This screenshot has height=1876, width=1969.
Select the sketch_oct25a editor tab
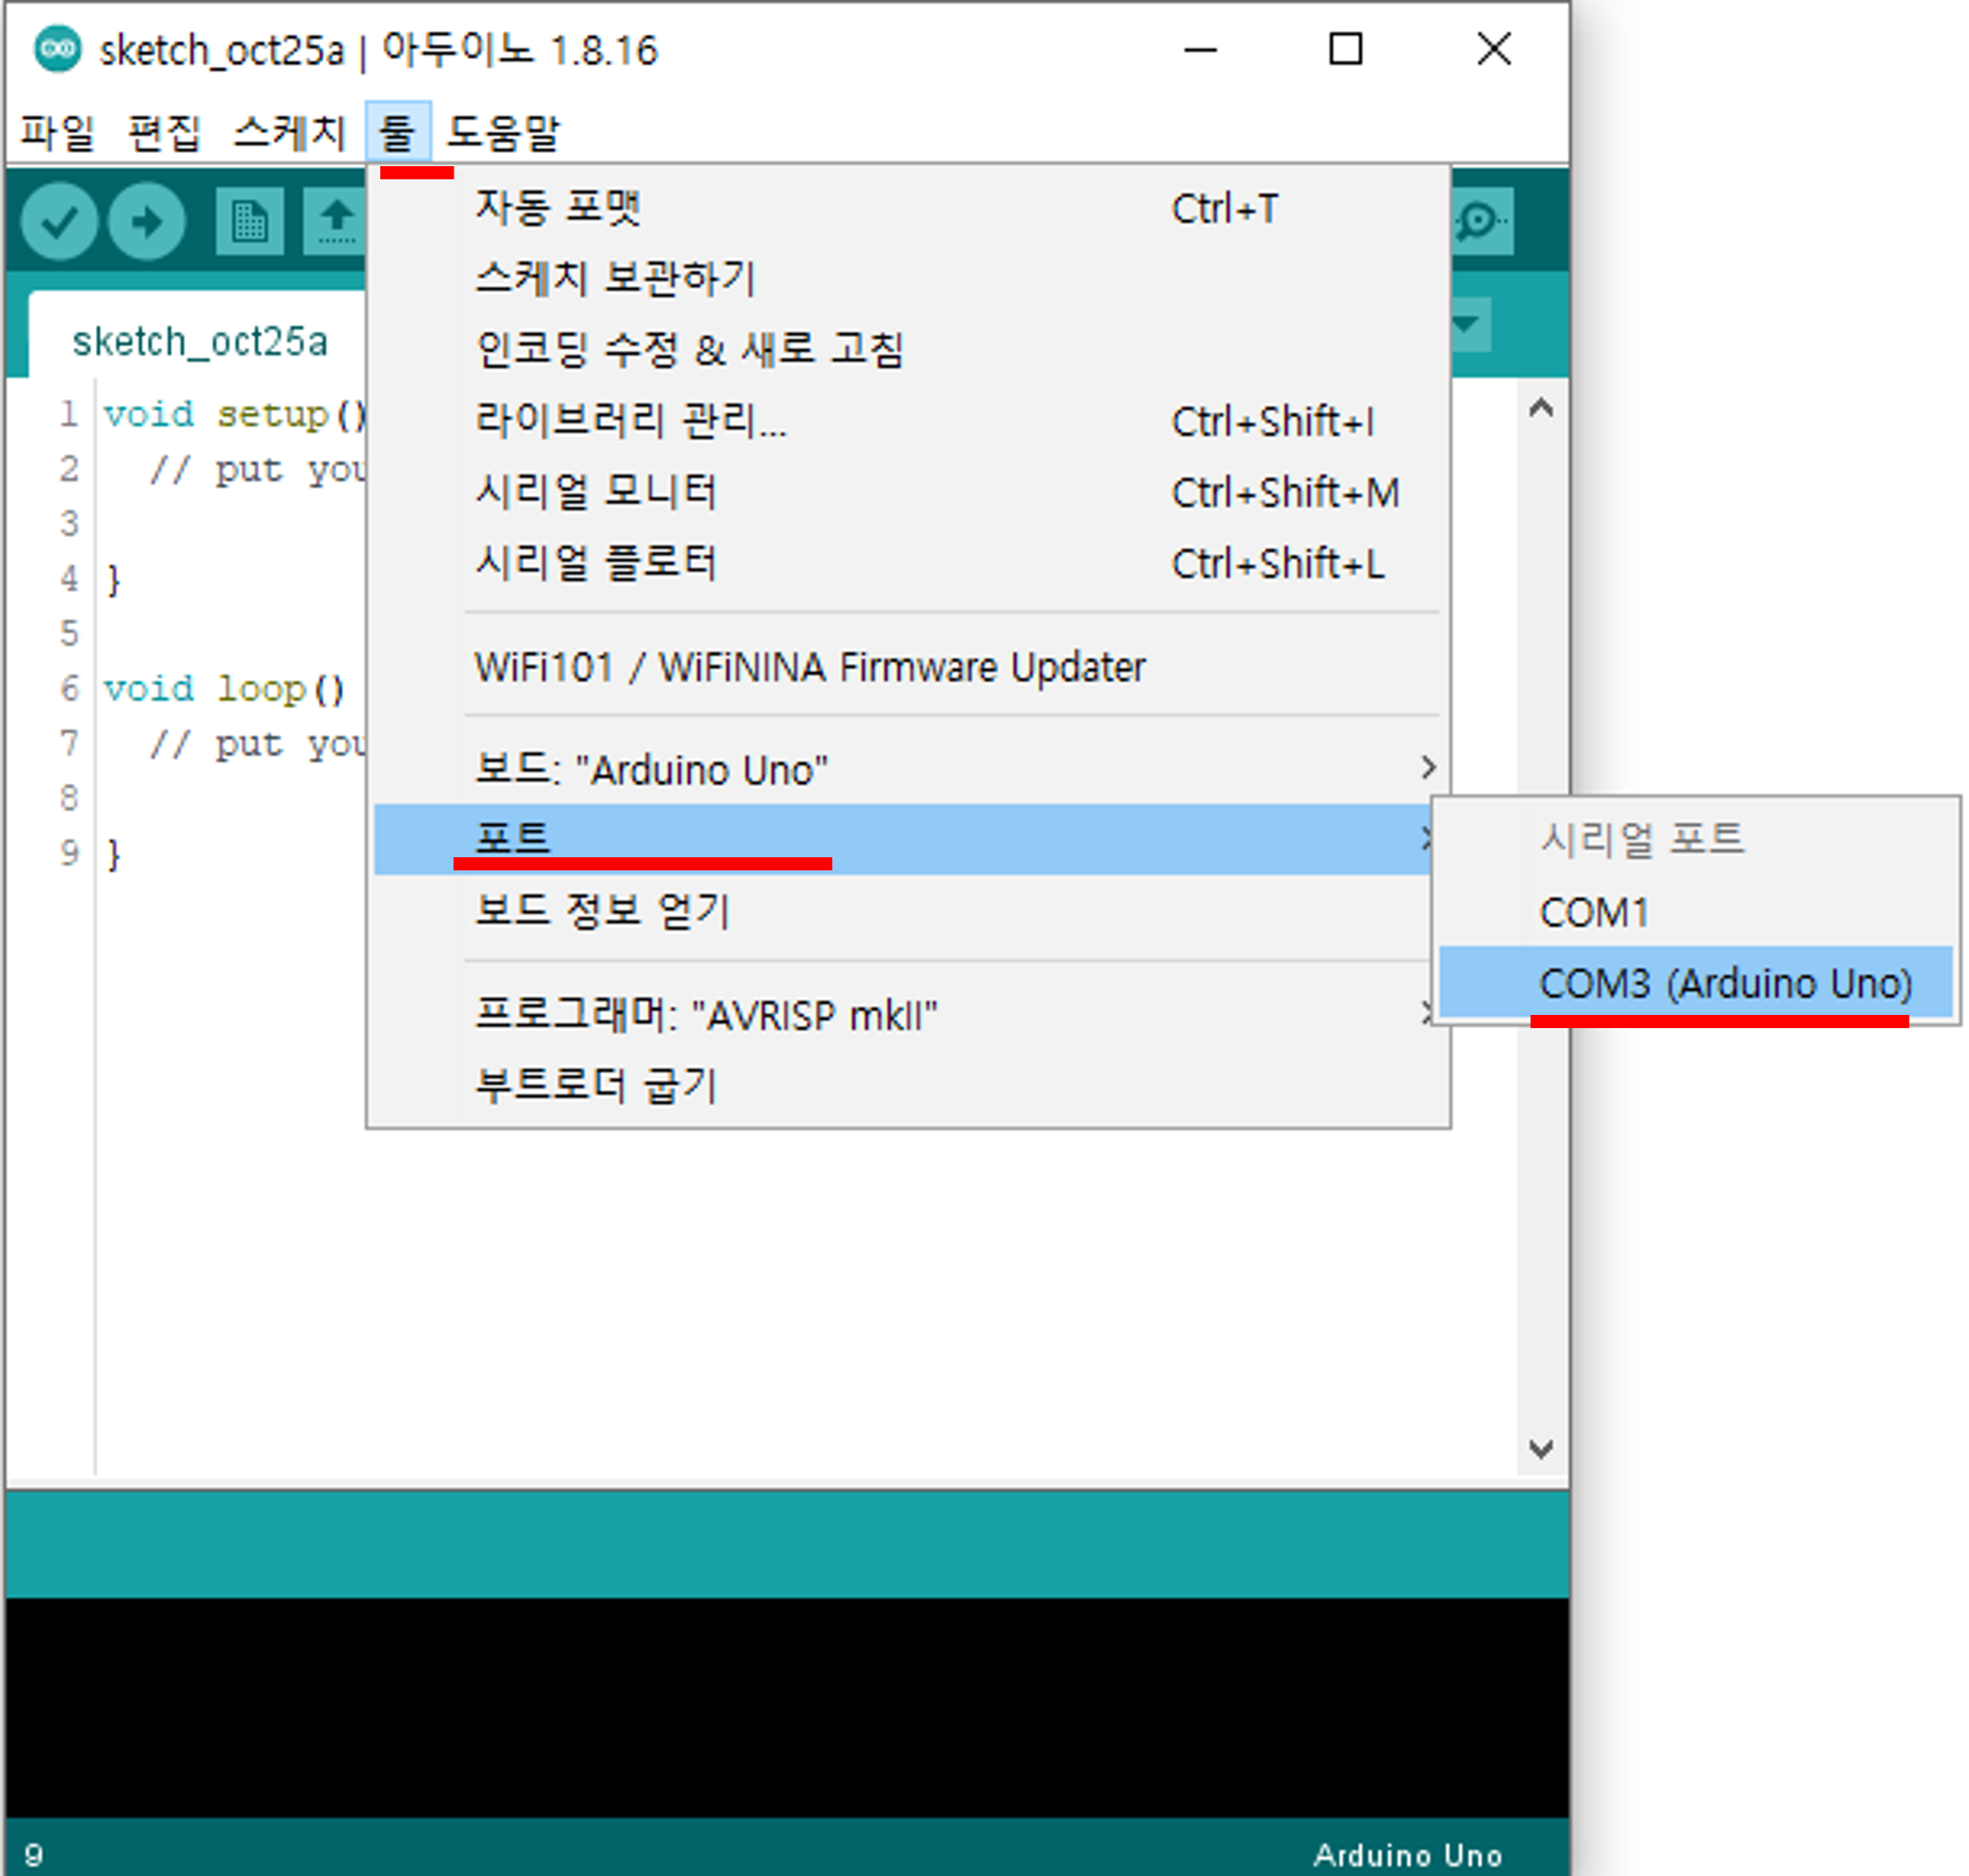coord(199,342)
